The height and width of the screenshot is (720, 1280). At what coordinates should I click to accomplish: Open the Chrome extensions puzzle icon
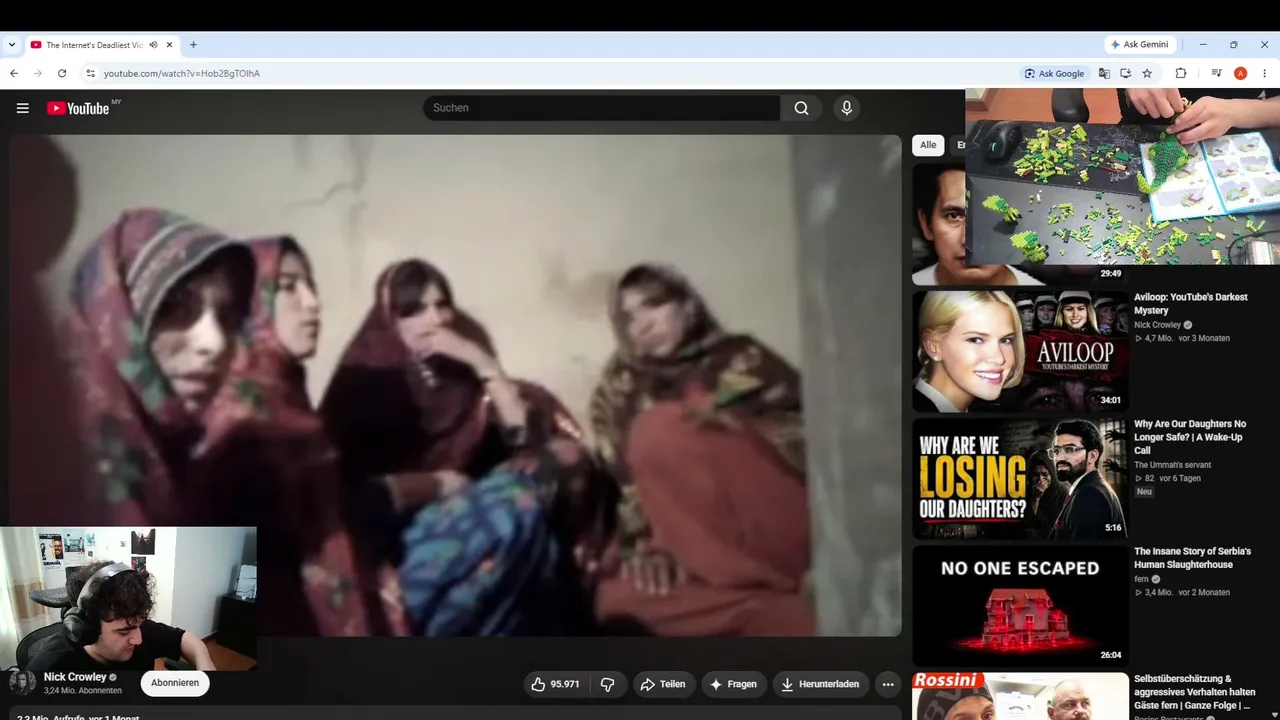point(1181,73)
